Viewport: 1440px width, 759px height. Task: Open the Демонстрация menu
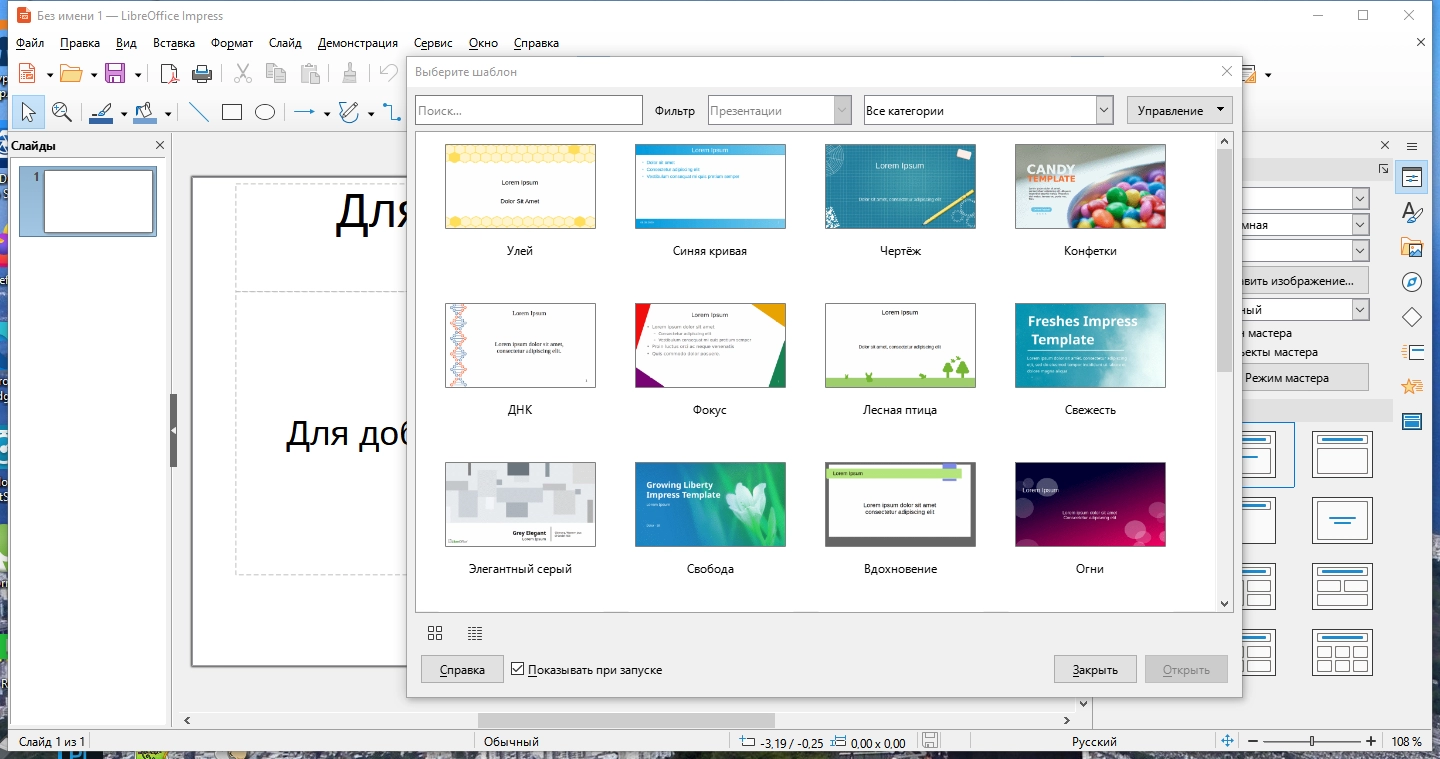(358, 43)
